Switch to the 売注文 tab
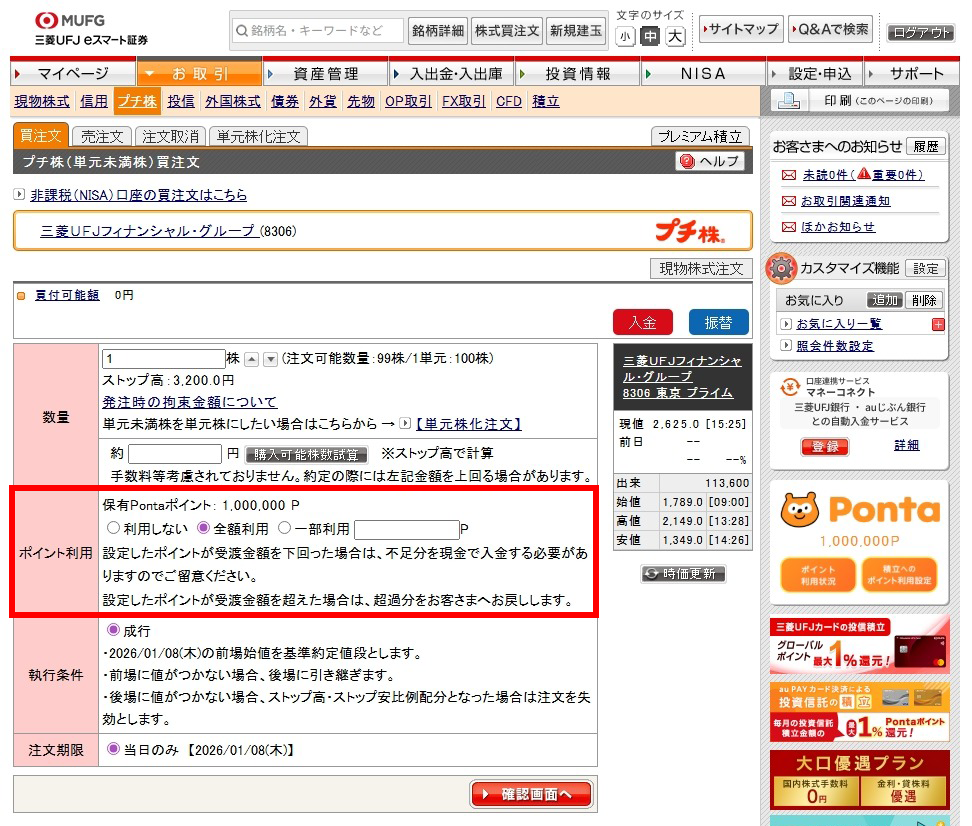This screenshot has height=826, width=972. tap(102, 137)
